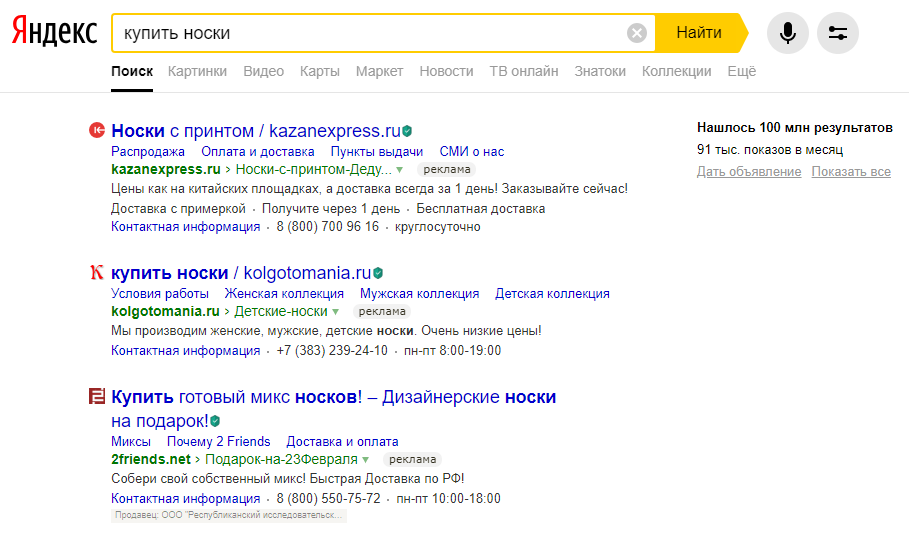Open the 'Мужская коллекция' sitelink
The image size is (909, 533).
(420, 293)
